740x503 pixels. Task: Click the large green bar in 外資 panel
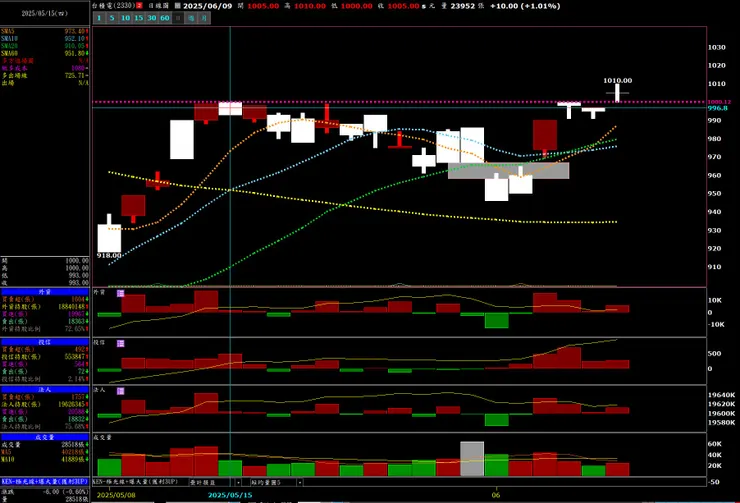click(x=496, y=320)
